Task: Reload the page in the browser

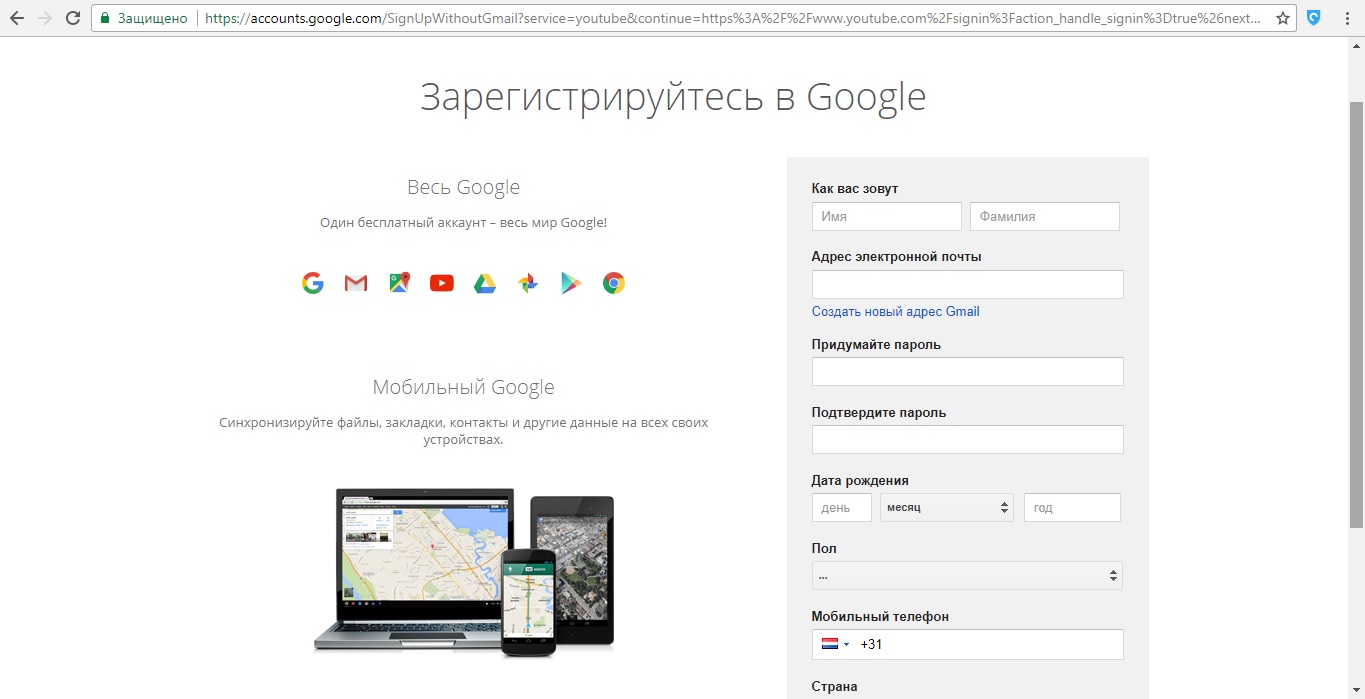Action: pyautogui.click(x=72, y=18)
